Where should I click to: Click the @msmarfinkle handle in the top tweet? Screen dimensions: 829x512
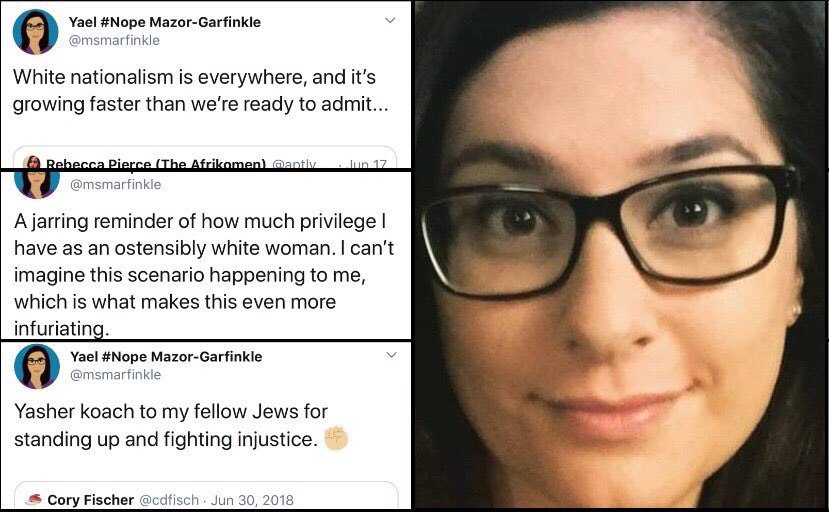click(x=114, y=40)
